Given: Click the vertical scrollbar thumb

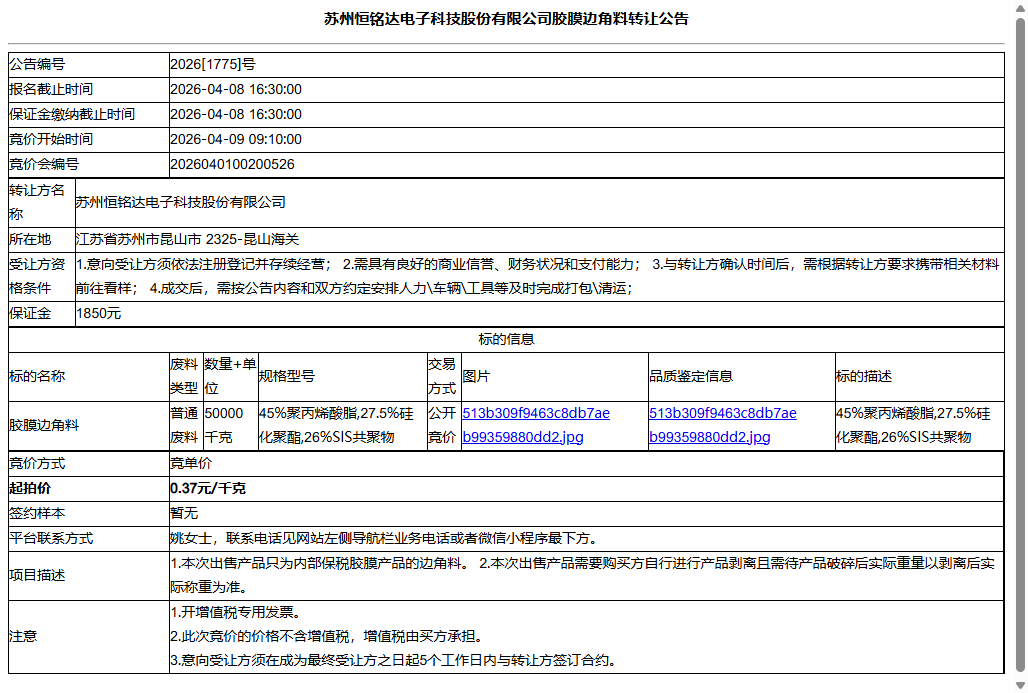Looking at the screenshot, I should point(1020,345).
